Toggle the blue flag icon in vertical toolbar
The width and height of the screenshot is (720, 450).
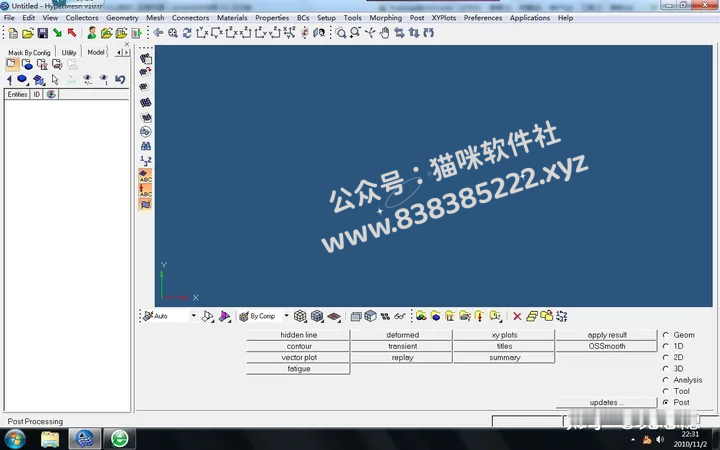pos(146,204)
